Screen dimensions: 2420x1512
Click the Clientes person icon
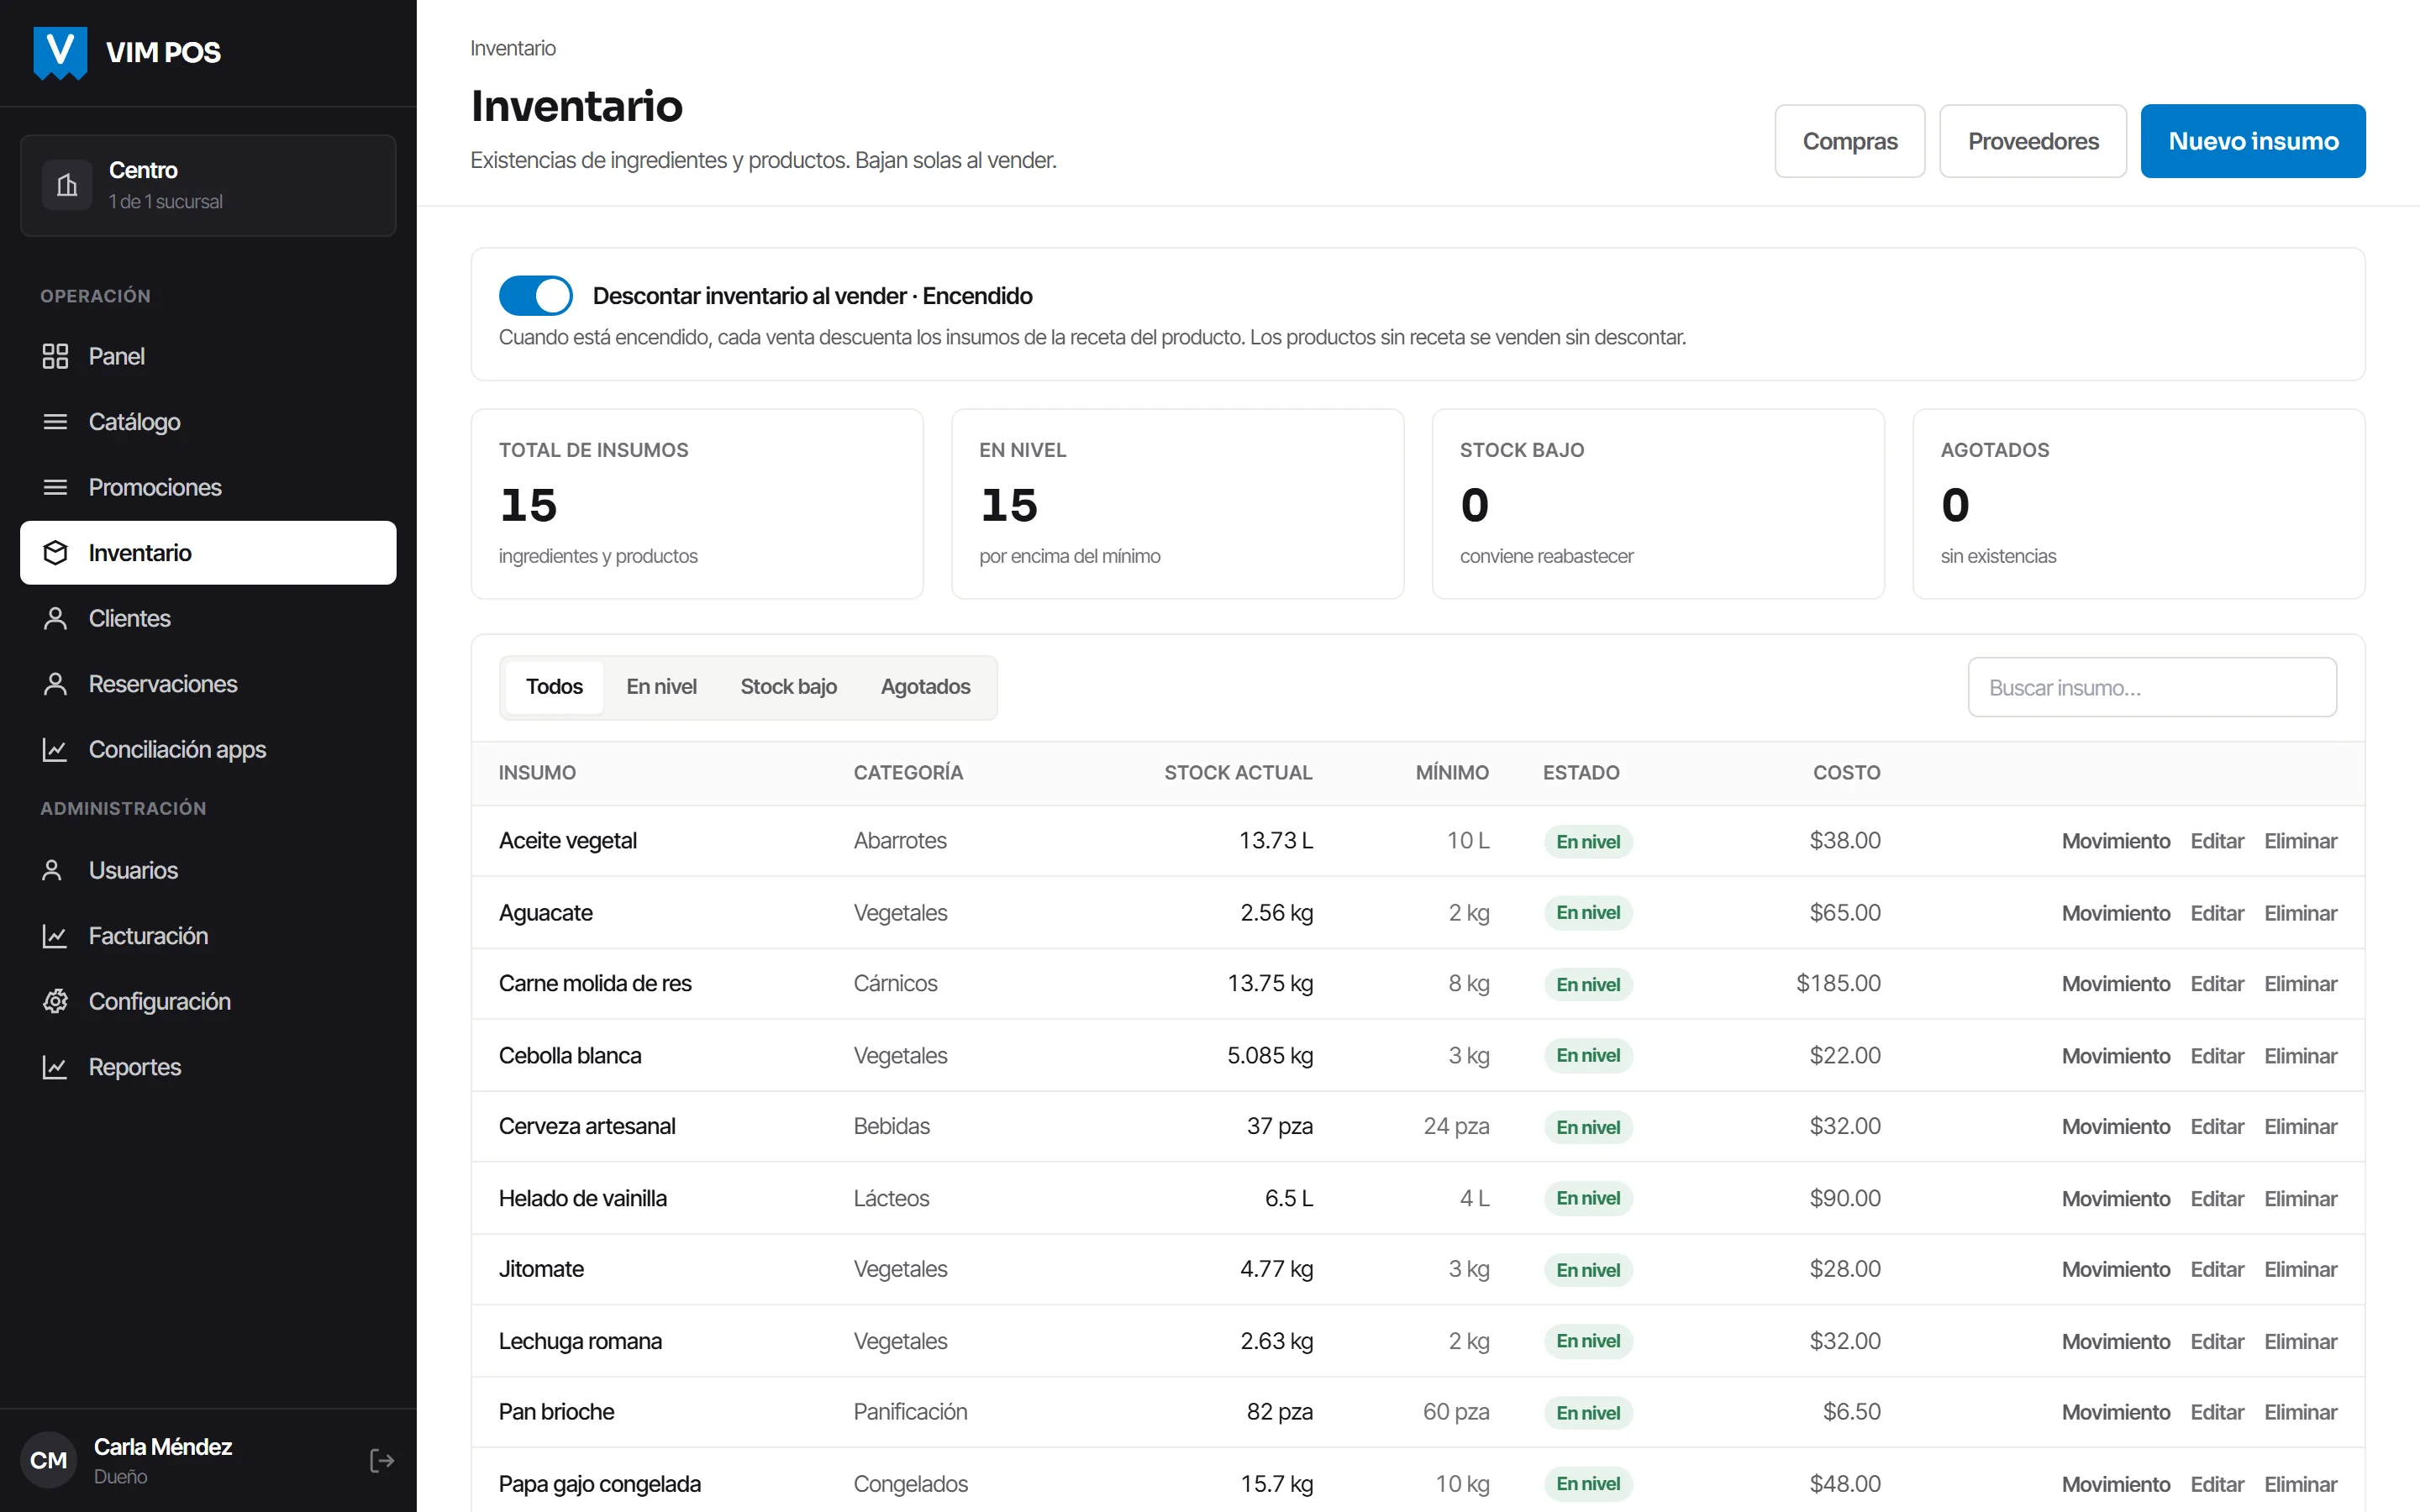tap(55, 618)
